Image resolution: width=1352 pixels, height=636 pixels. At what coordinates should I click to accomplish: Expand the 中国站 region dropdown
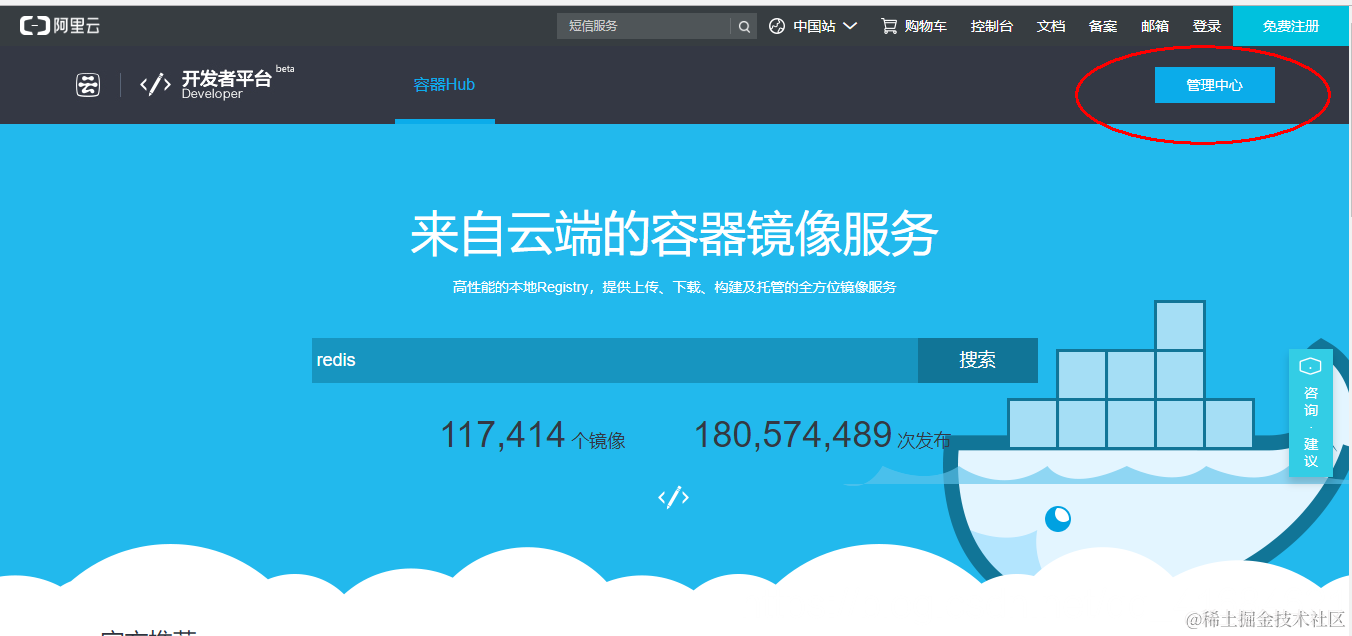click(x=826, y=26)
